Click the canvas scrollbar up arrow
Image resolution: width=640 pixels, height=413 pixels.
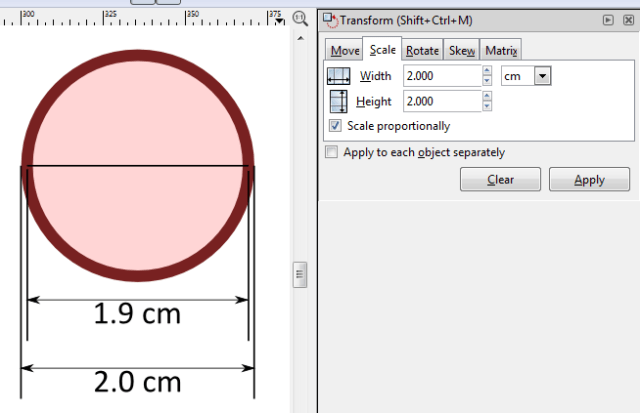click(x=299, y=39)
